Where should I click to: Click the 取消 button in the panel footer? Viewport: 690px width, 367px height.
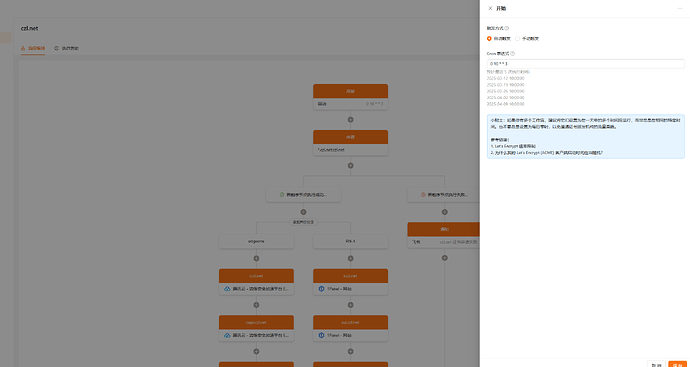tap(656, 365)
